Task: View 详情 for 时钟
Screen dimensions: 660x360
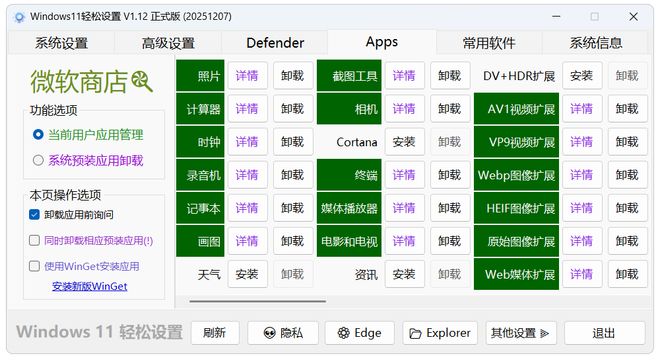Action: 247,142
